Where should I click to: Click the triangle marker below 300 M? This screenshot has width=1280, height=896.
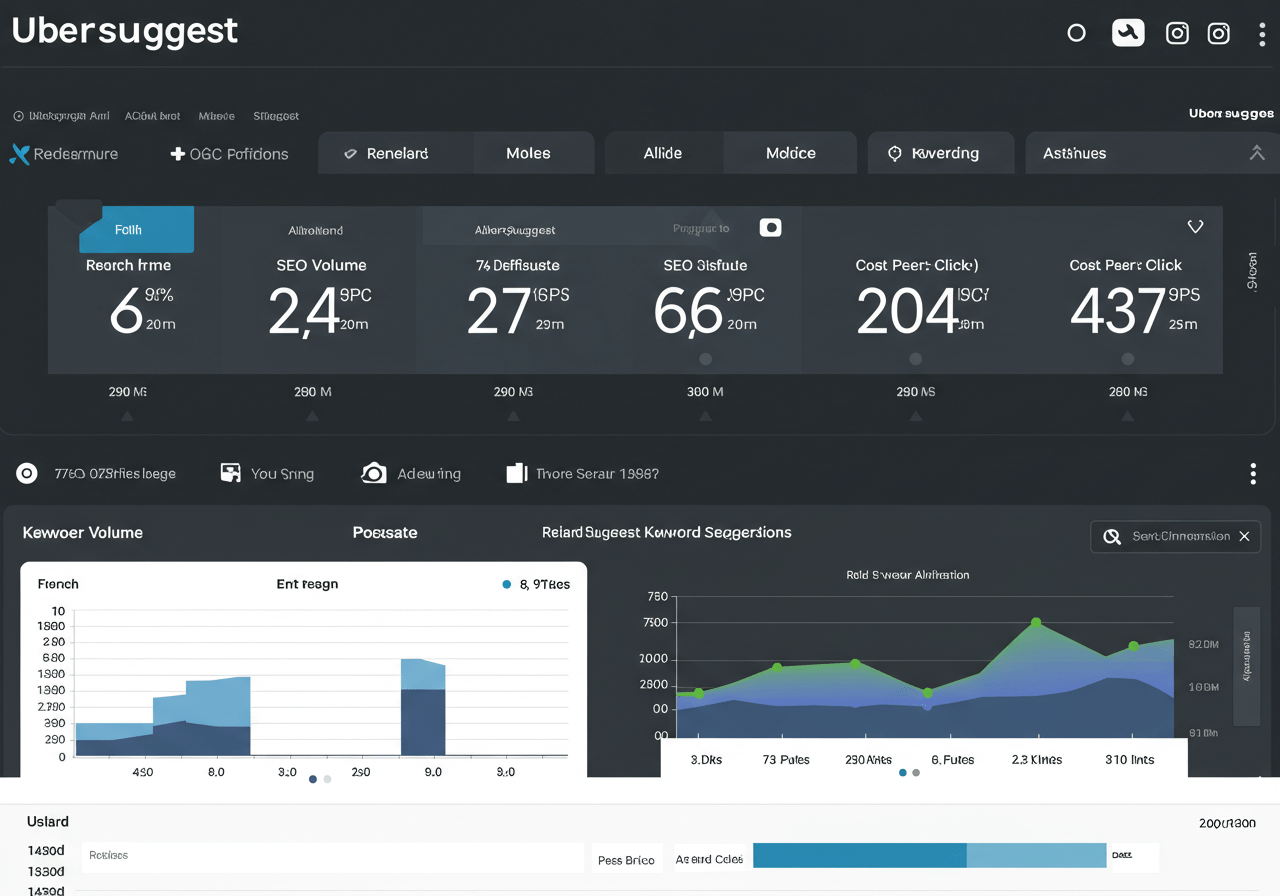click(705, 415)
